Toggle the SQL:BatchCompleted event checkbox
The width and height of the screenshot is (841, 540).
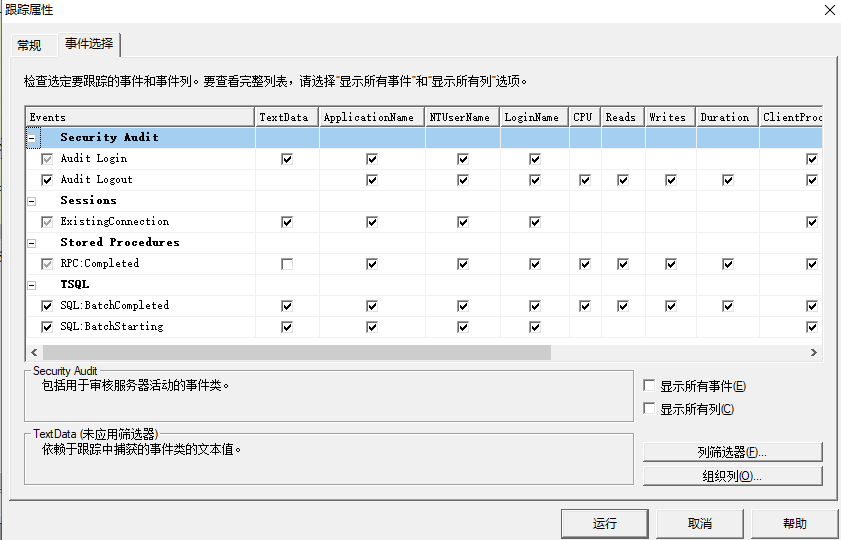click(x=47, y=306)
